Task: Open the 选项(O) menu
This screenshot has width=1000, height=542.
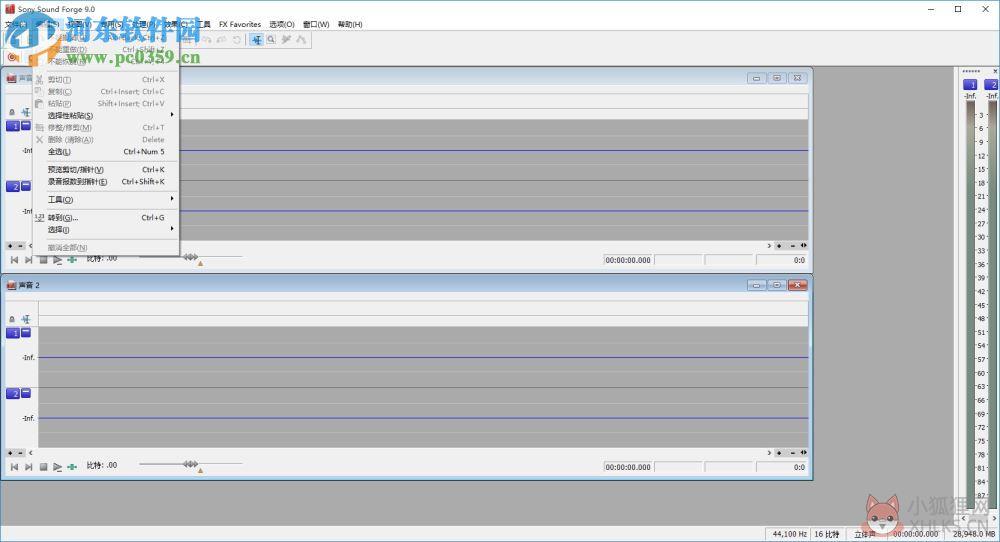Action: point(282,24)
